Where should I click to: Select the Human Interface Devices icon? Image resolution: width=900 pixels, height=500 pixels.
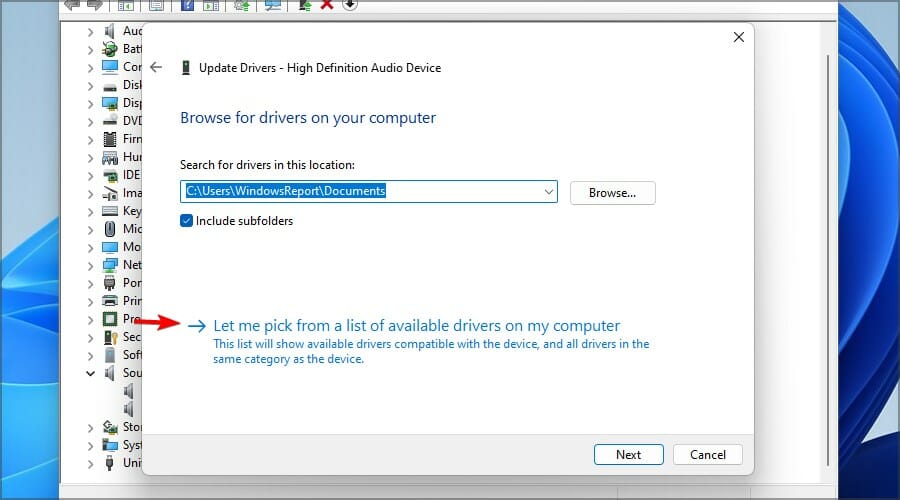[x=110, y=157]
